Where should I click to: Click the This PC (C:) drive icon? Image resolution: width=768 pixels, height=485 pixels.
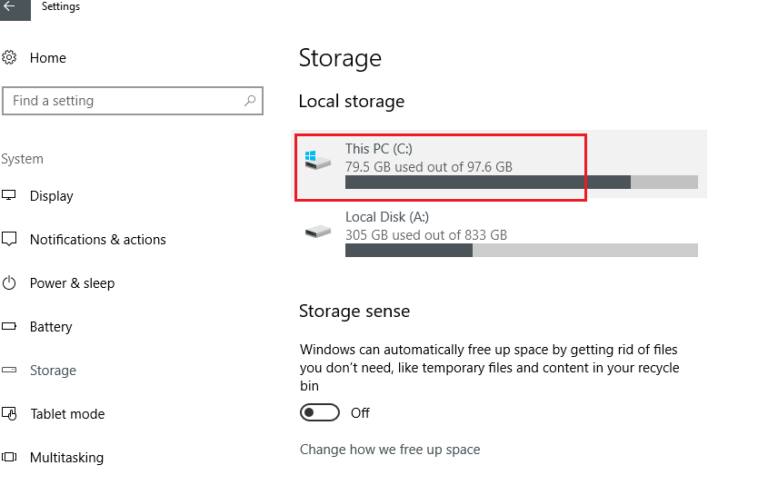[318, 160]
